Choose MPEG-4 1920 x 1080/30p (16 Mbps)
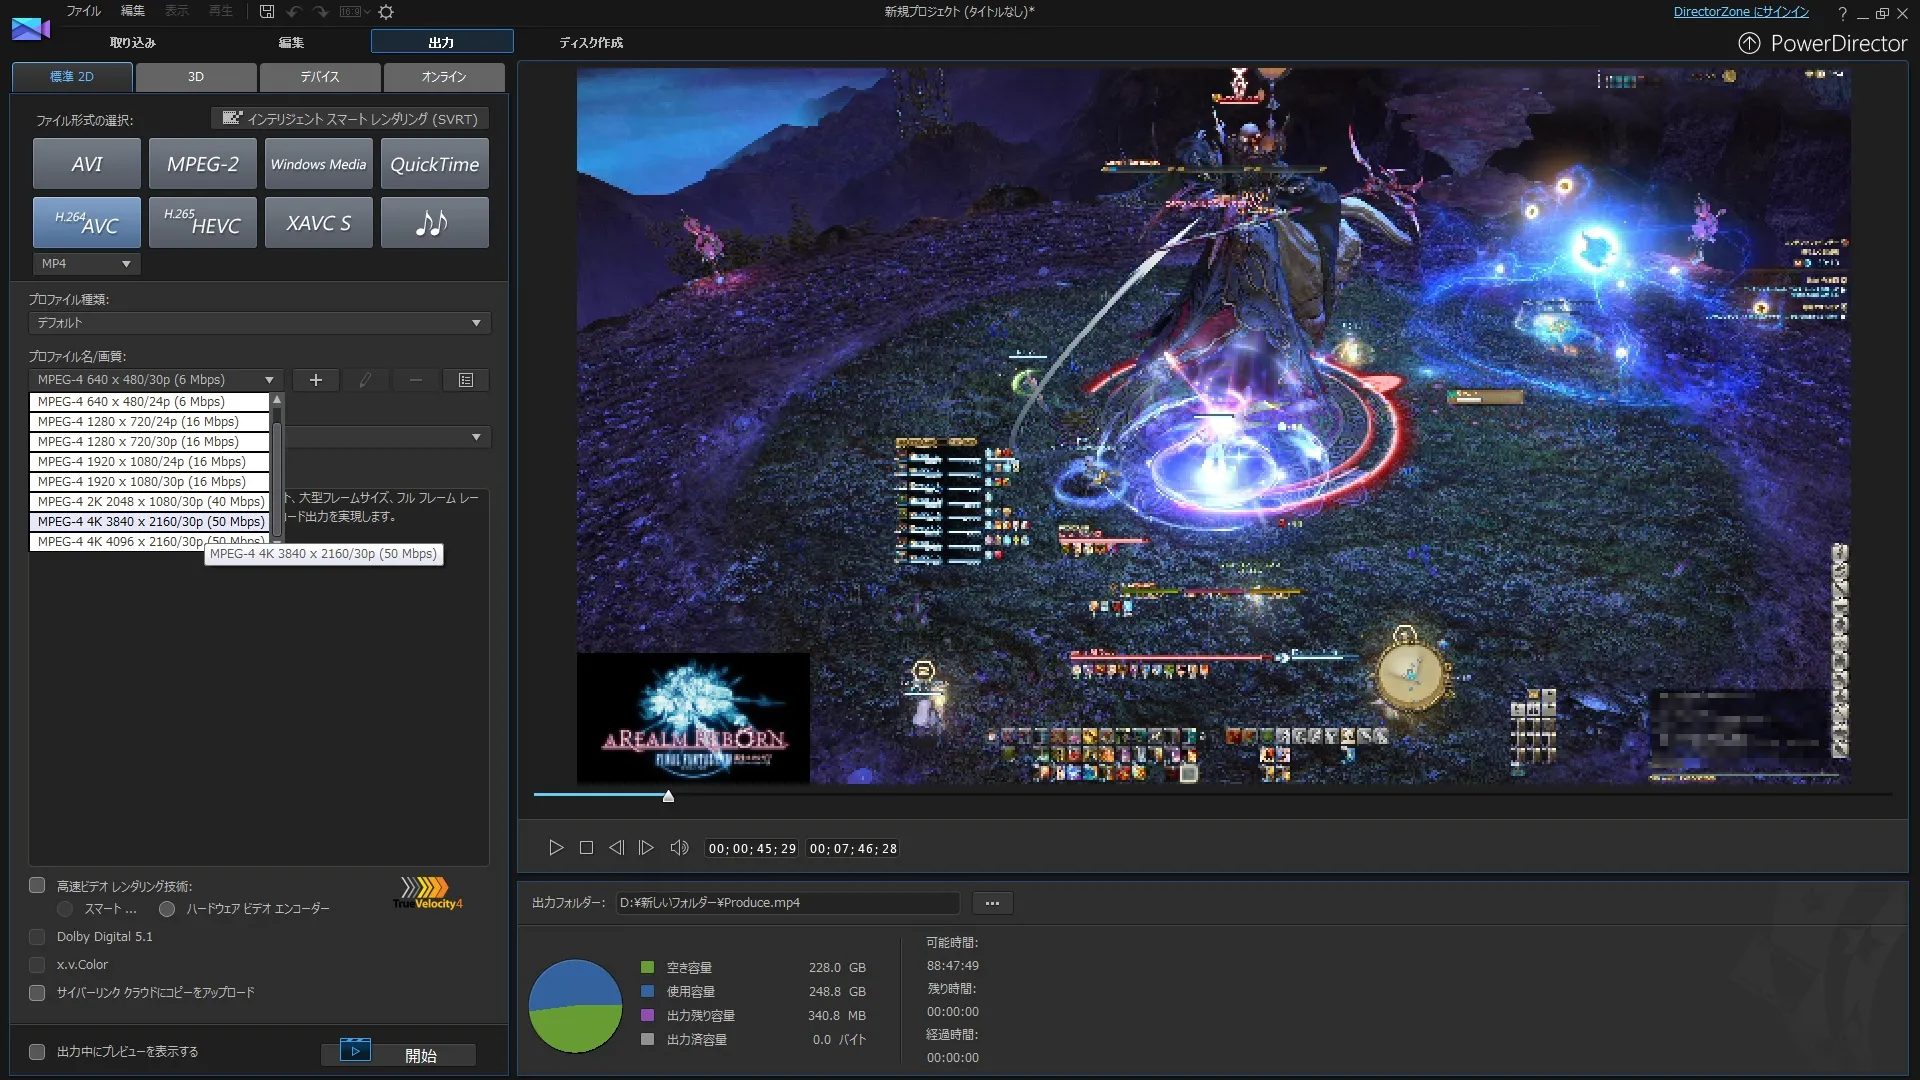Screen dimensions: 1920x1080 coord(149,482)
